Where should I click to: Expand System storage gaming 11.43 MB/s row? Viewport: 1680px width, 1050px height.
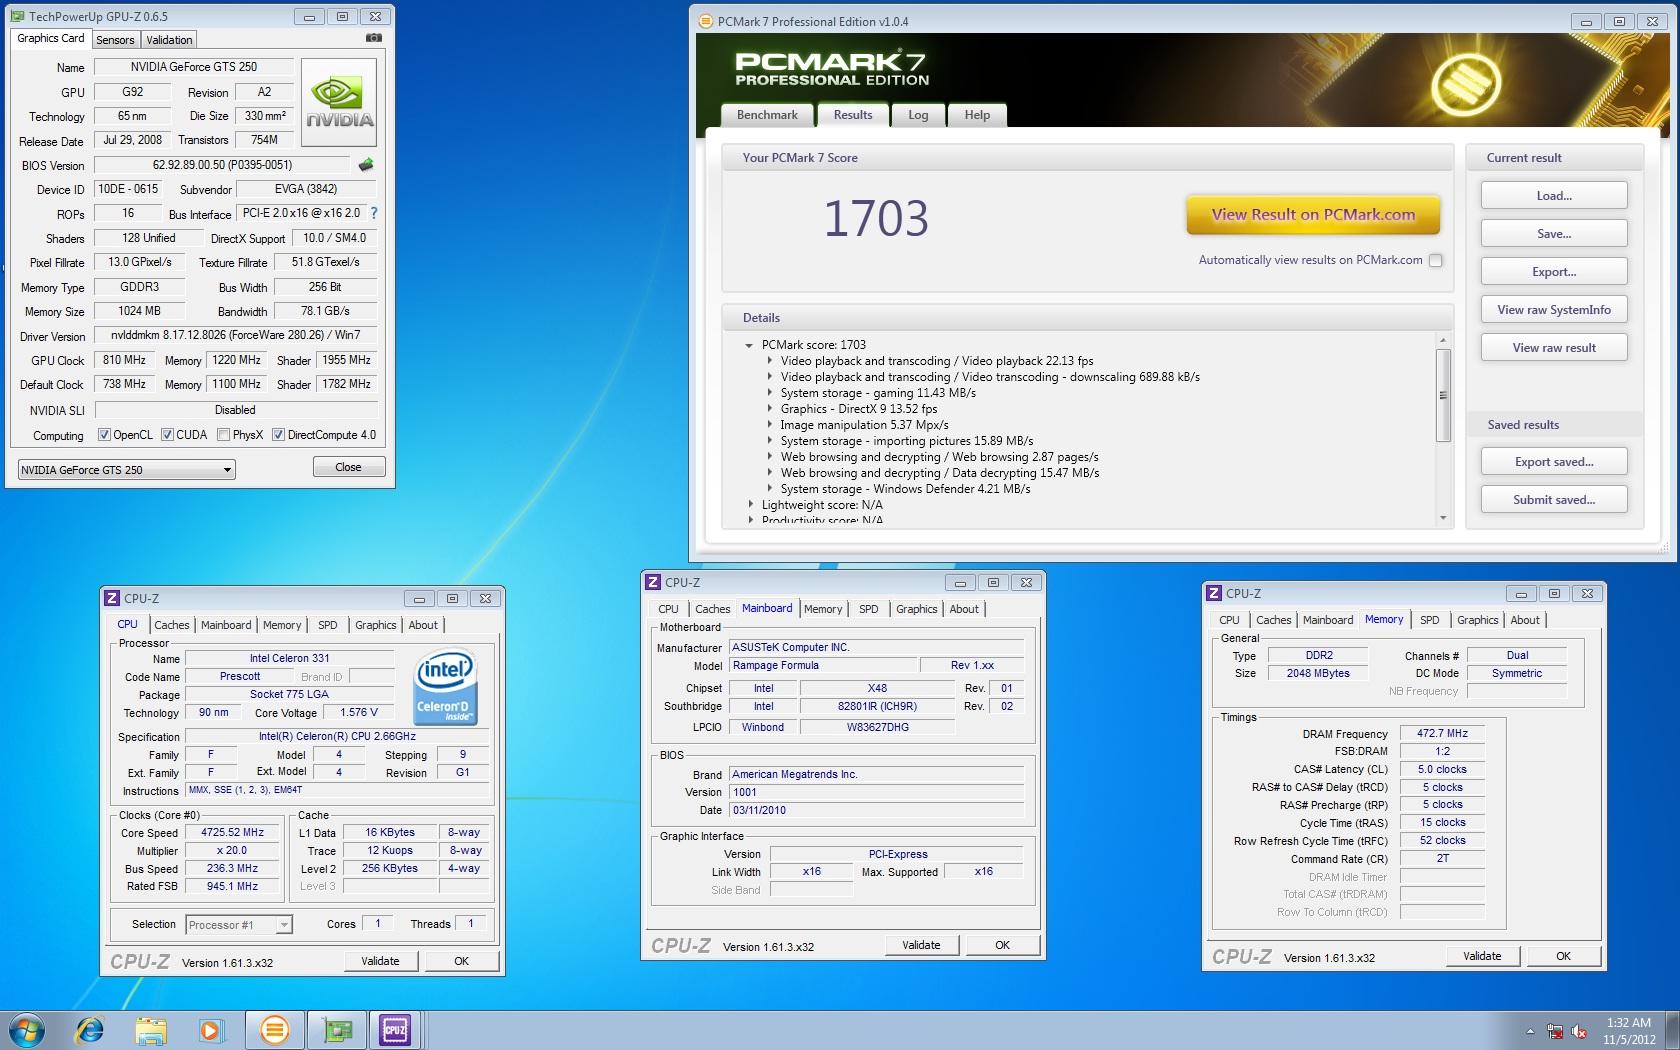pyautogui.click(x=769, y=393)
